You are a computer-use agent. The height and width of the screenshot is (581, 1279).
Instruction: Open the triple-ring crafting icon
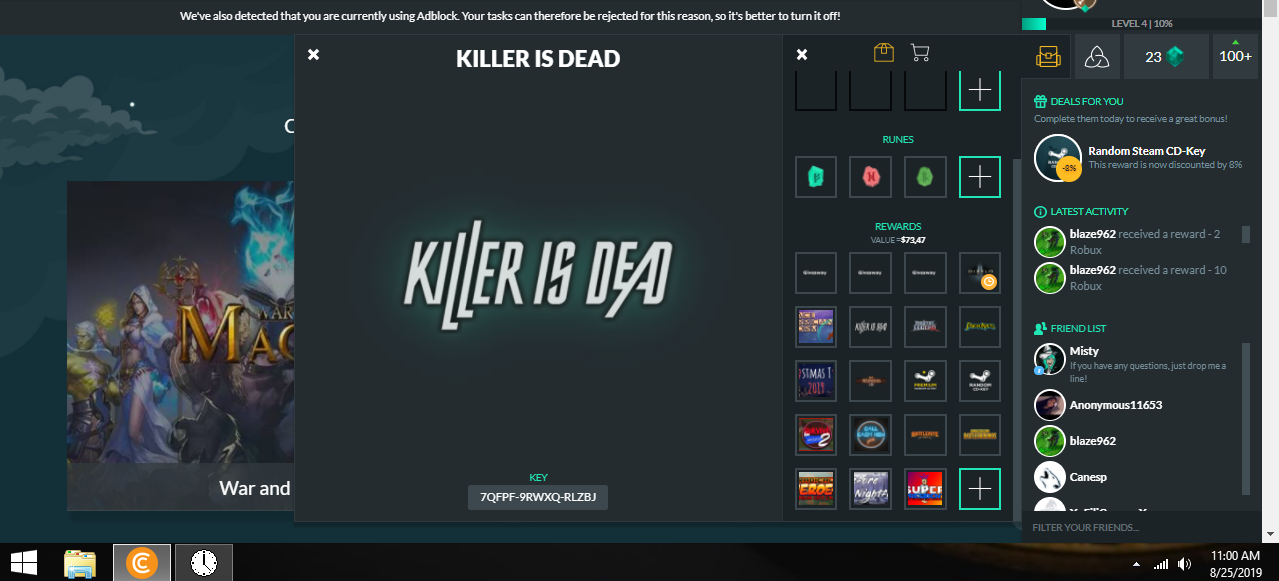tap(1097, 56)
